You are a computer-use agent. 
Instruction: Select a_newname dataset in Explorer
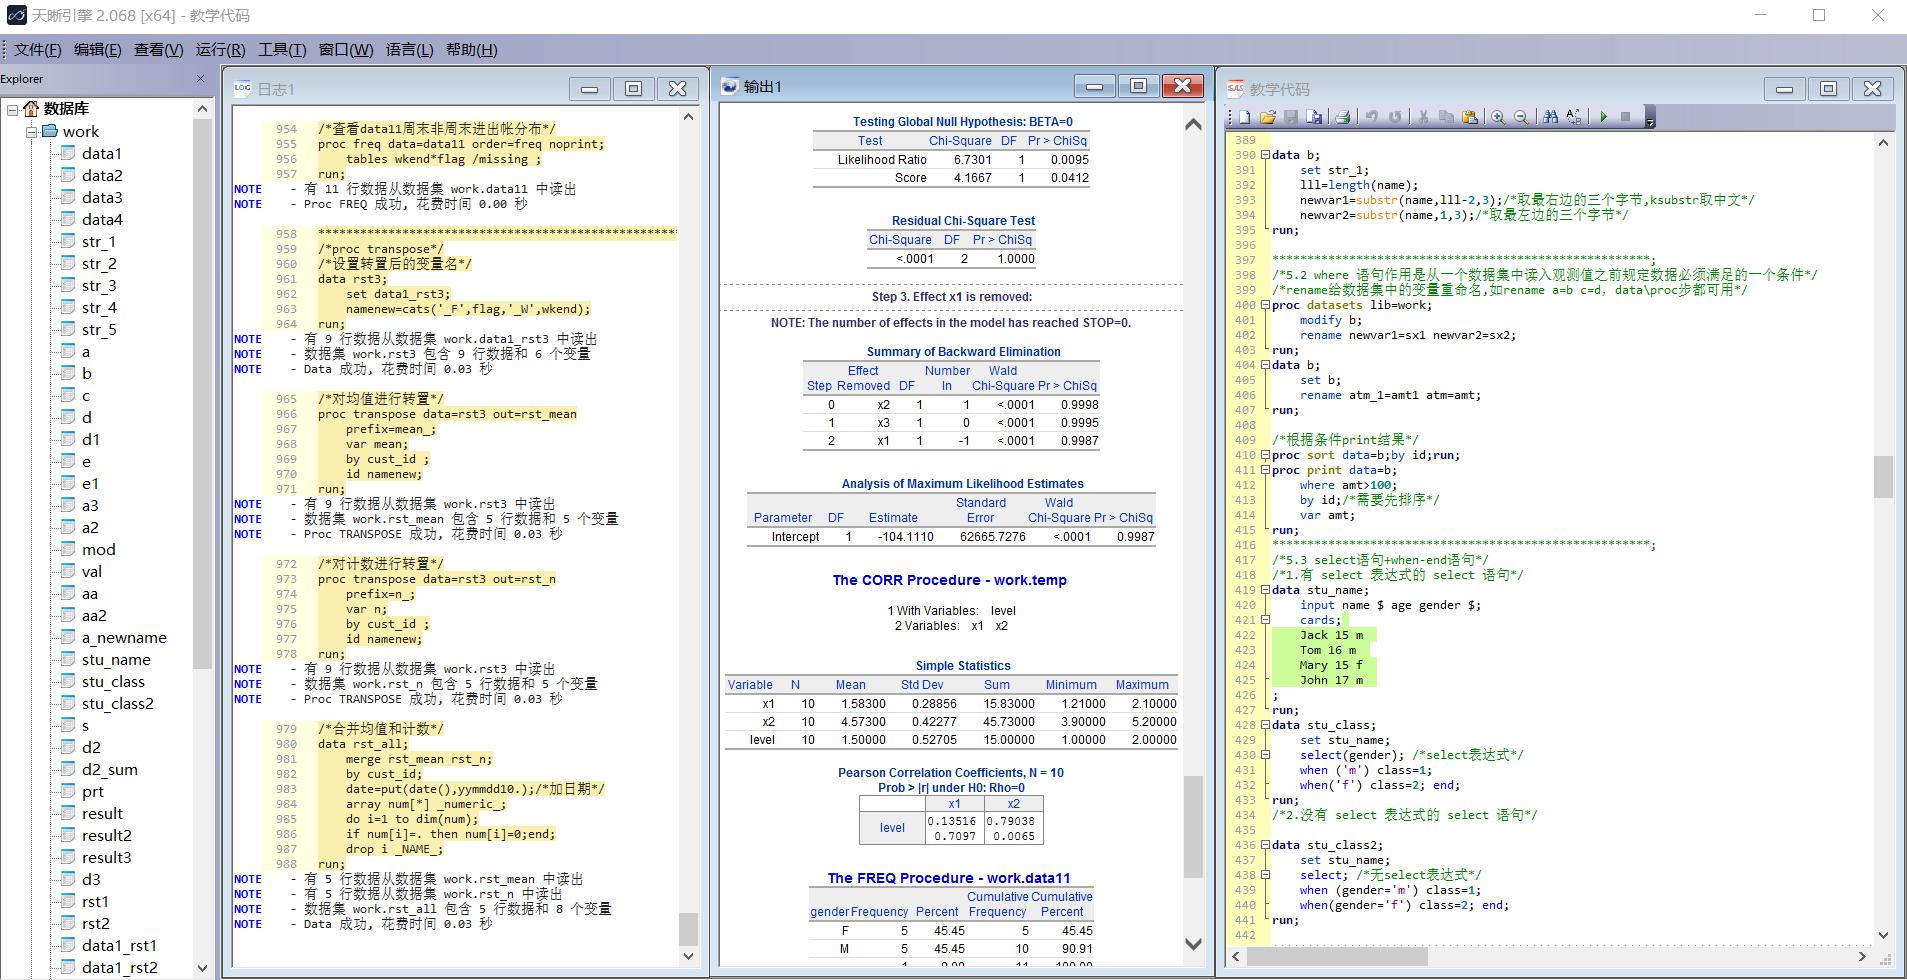pyautogui.click(x=124, y=637)
